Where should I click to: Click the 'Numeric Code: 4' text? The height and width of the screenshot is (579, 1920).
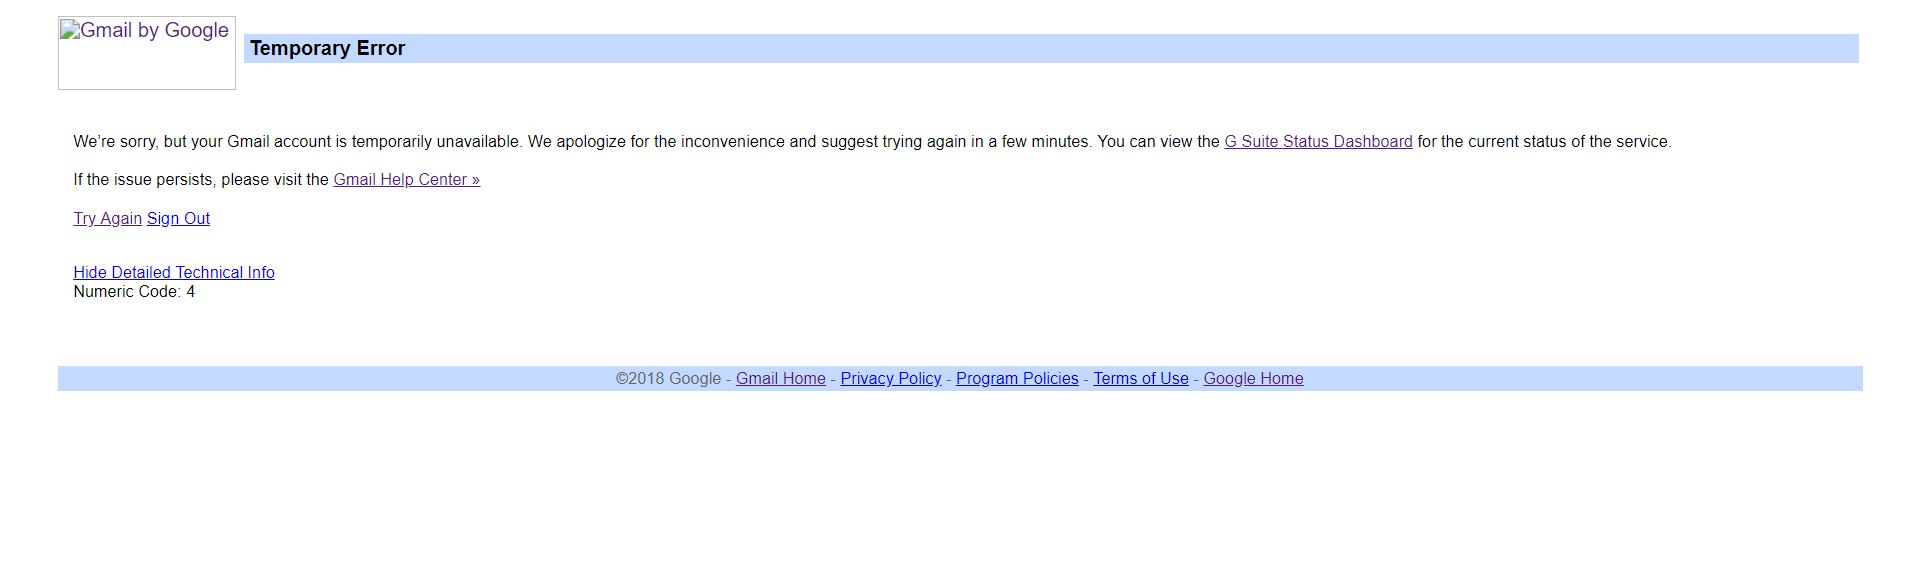tap(134, 292)
